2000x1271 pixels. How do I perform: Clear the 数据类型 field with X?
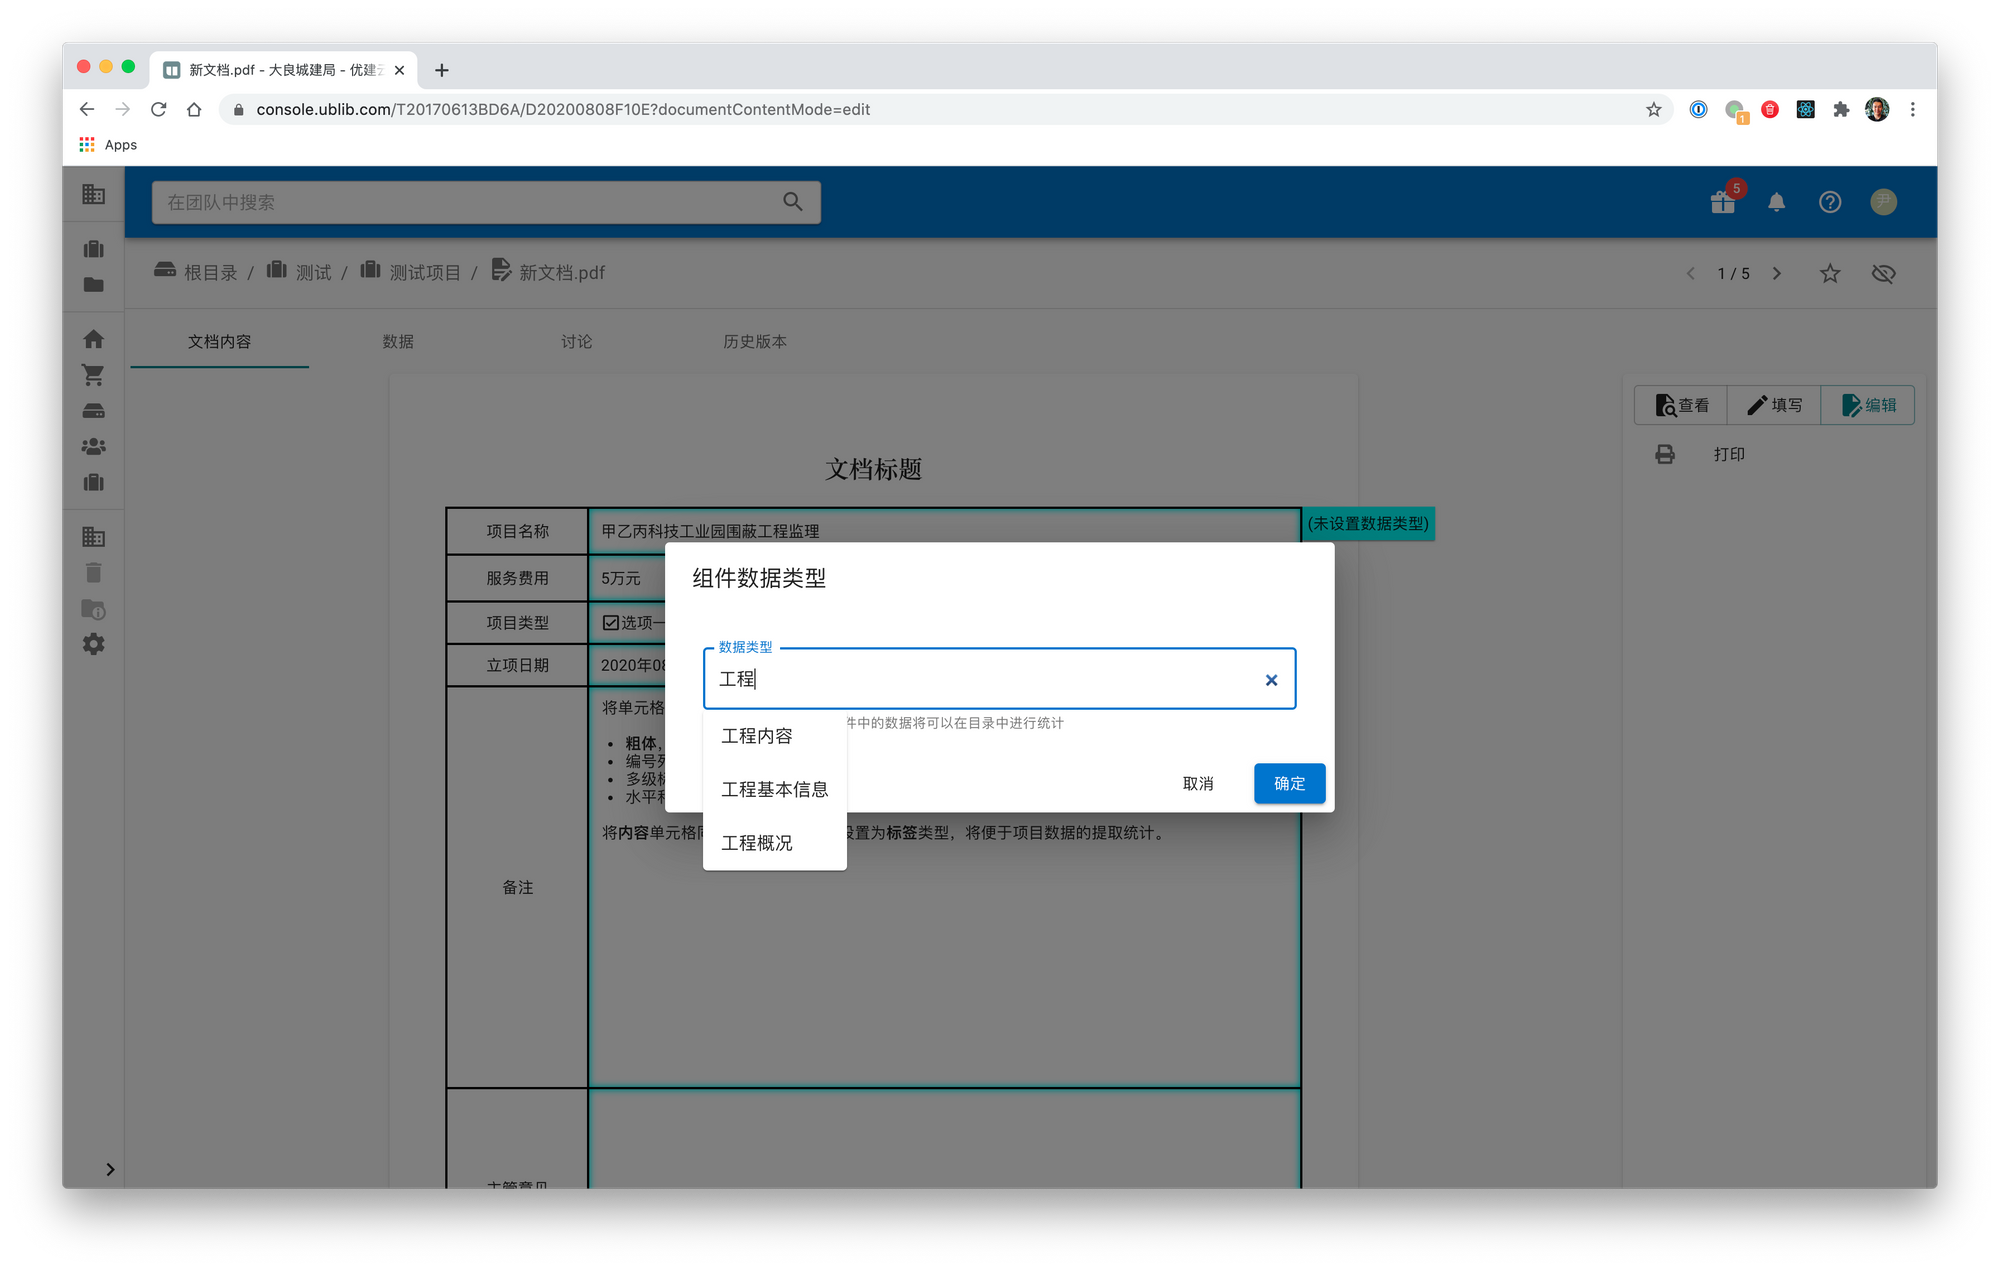click(1271, 680)
